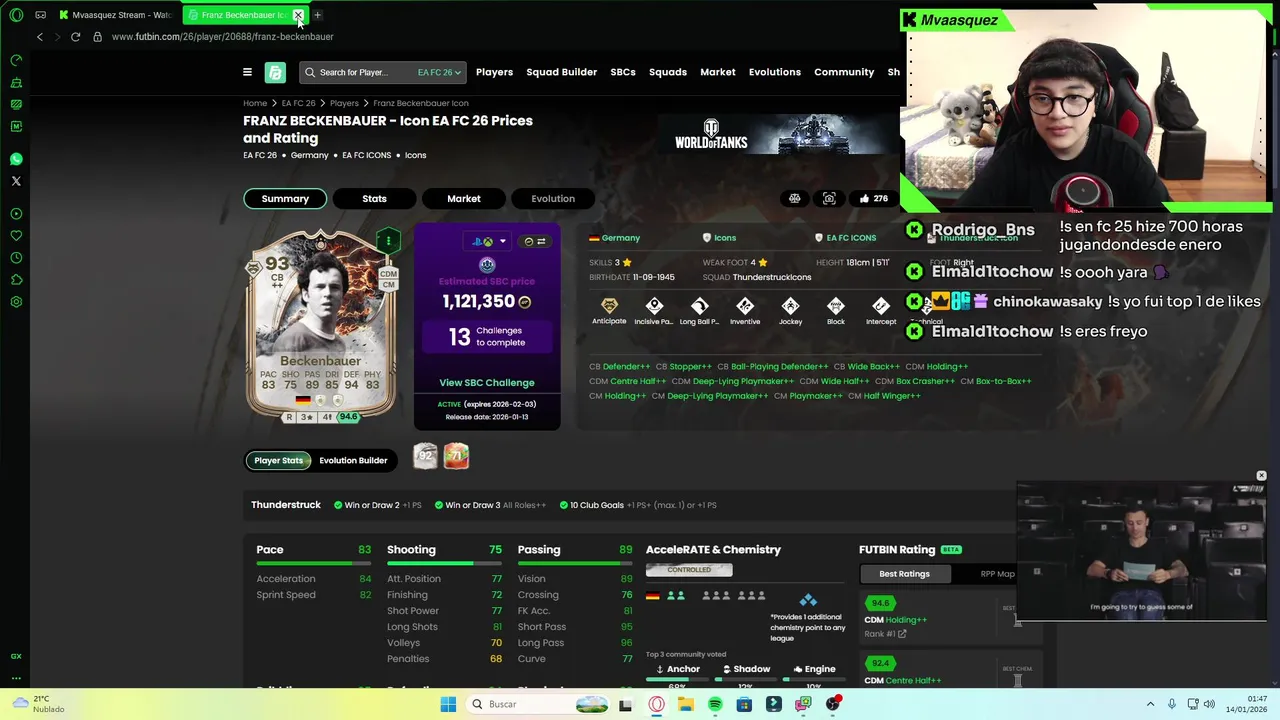This screenshot has height=720, width=1280.
Task: Select the Anchor chemistry style
Action: click(677, 669)
